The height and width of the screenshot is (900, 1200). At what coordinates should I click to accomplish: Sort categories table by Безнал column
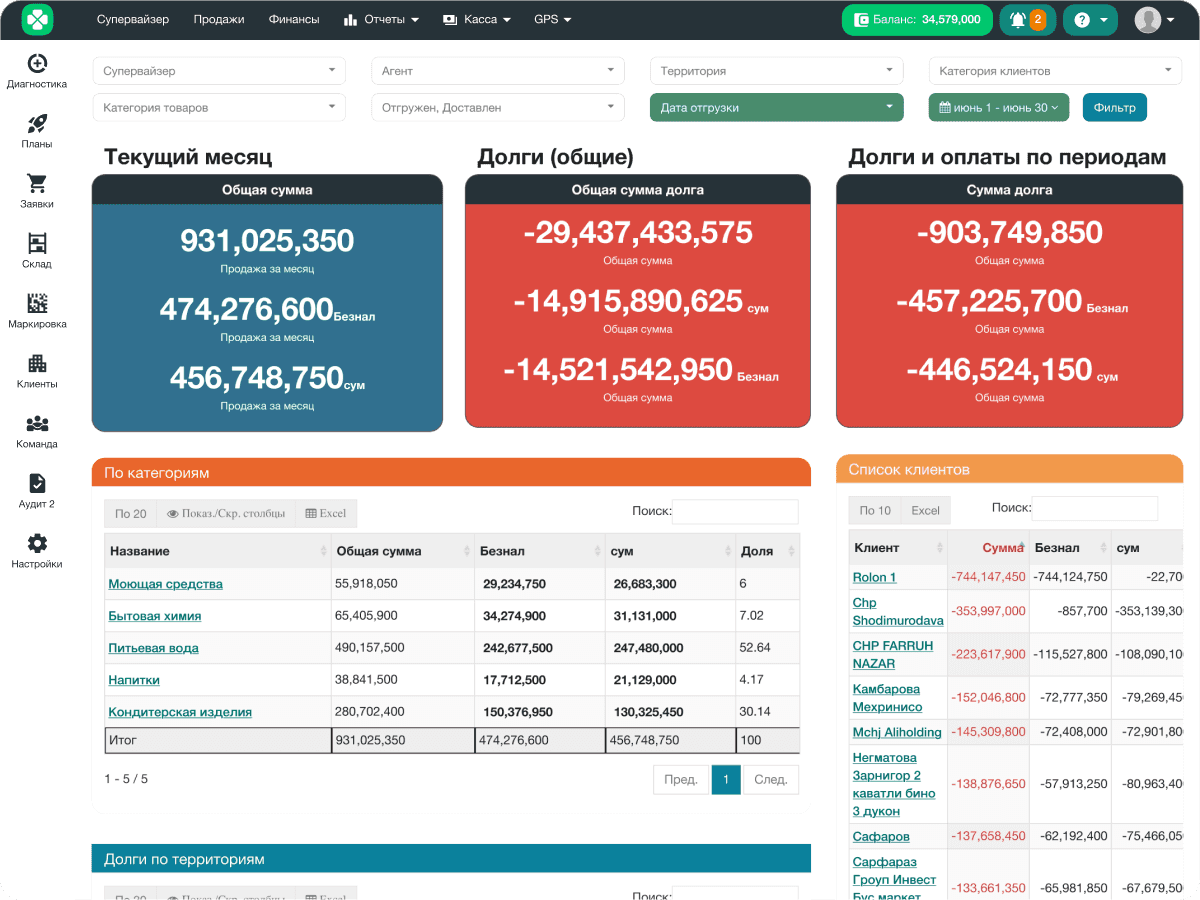point(540,551)
